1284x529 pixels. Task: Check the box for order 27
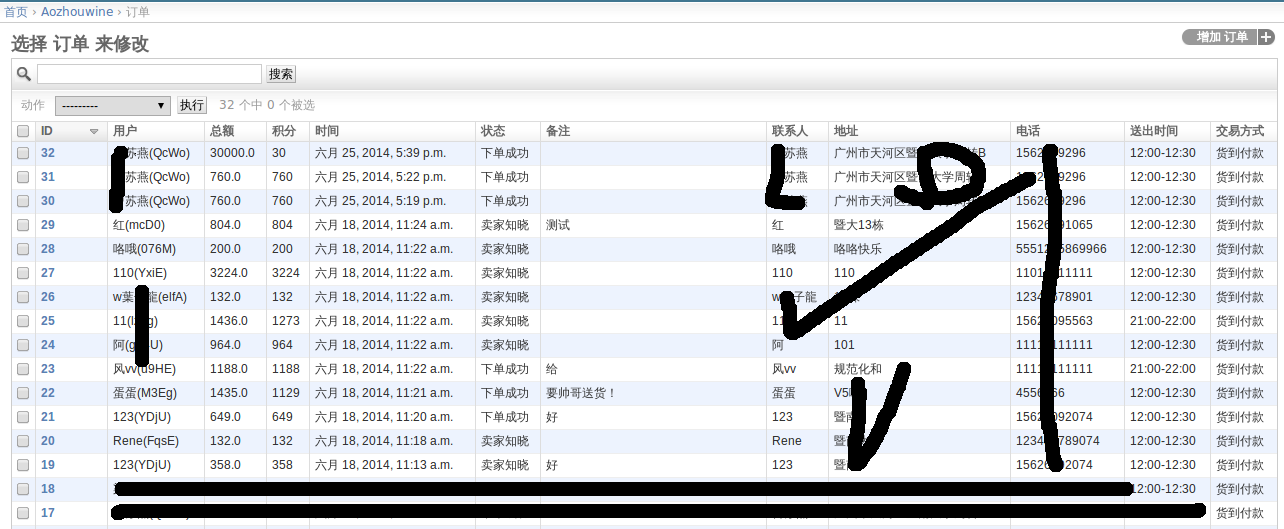(23, 274)
